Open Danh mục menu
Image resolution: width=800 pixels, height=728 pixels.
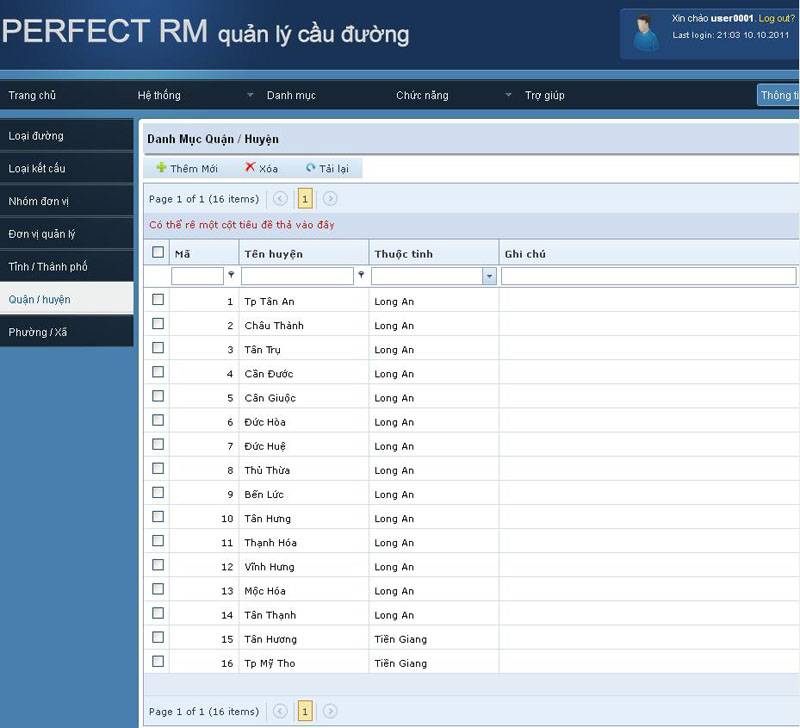[x=291, y=95]
